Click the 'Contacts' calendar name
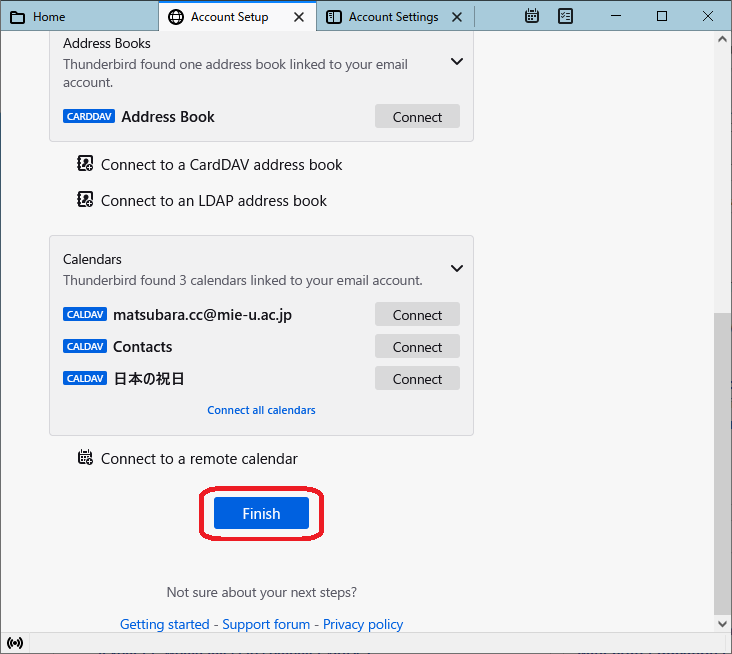 pyautogui.click(x=143, y=347)
